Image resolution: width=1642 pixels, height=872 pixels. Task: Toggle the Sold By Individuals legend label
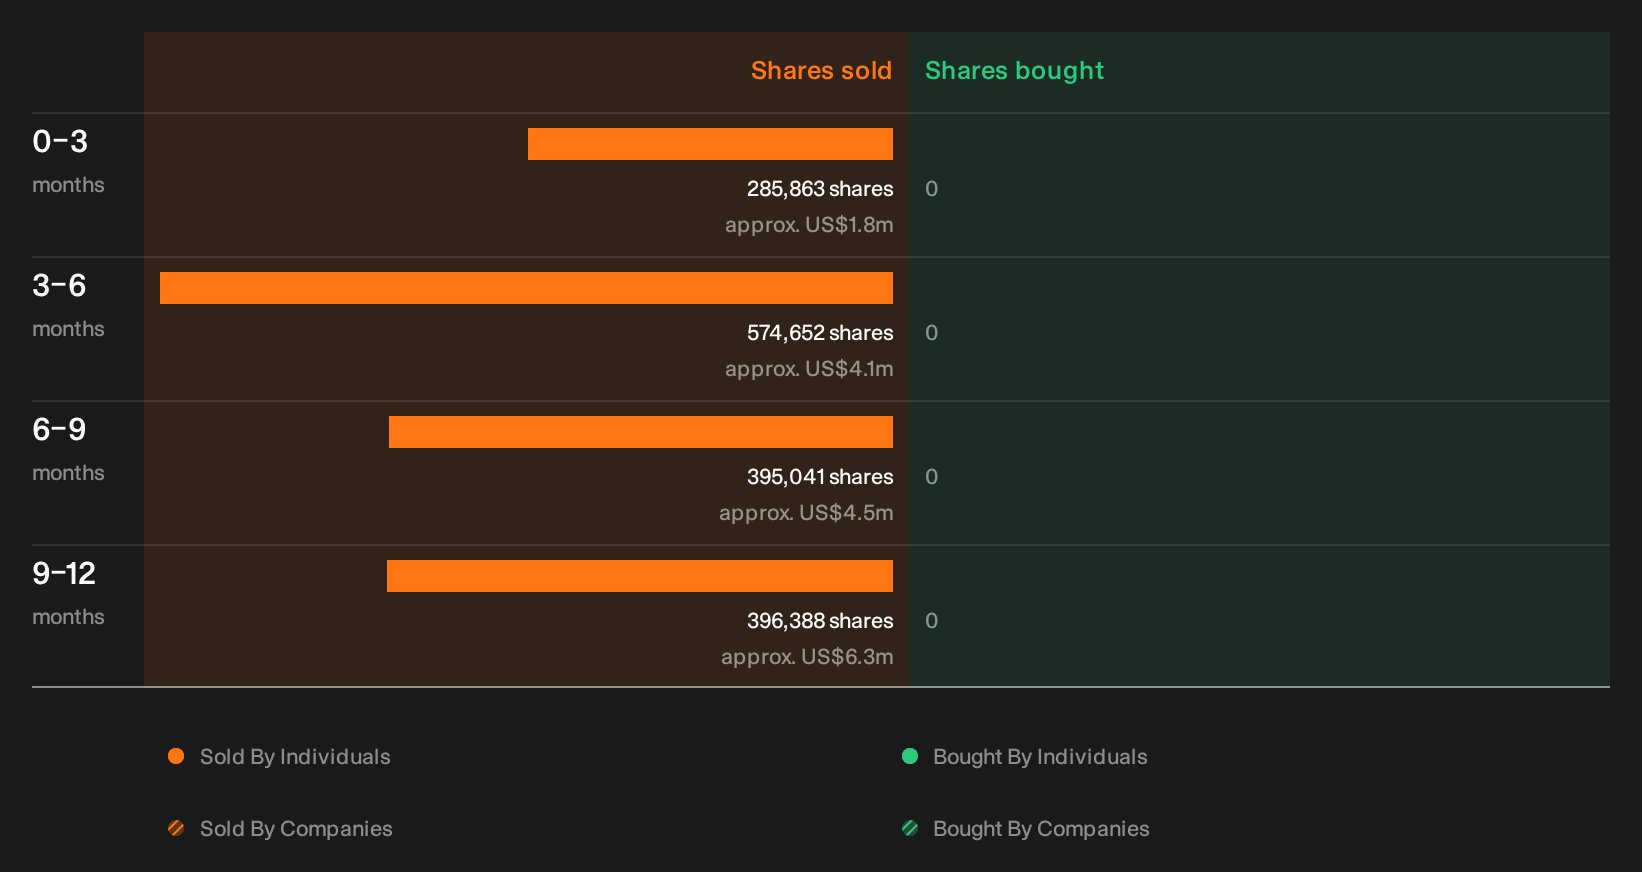295,757
